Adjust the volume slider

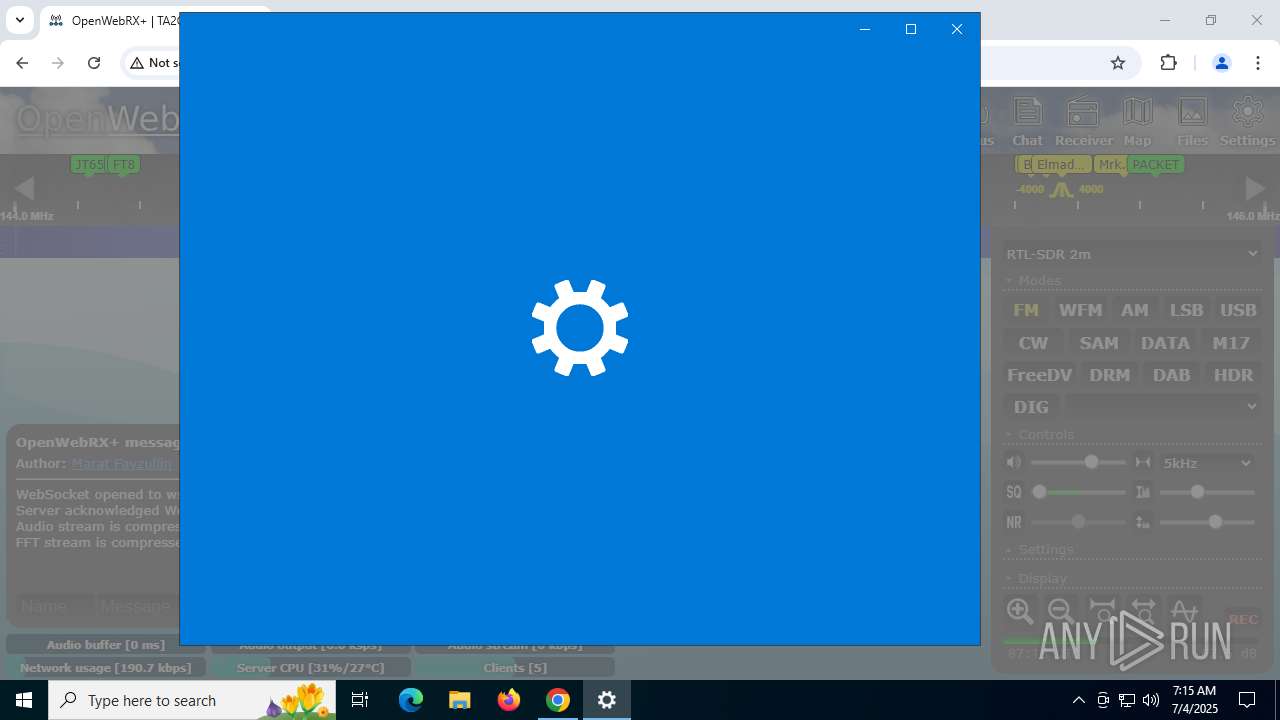pyautogui.click(x=1078, y=462)
